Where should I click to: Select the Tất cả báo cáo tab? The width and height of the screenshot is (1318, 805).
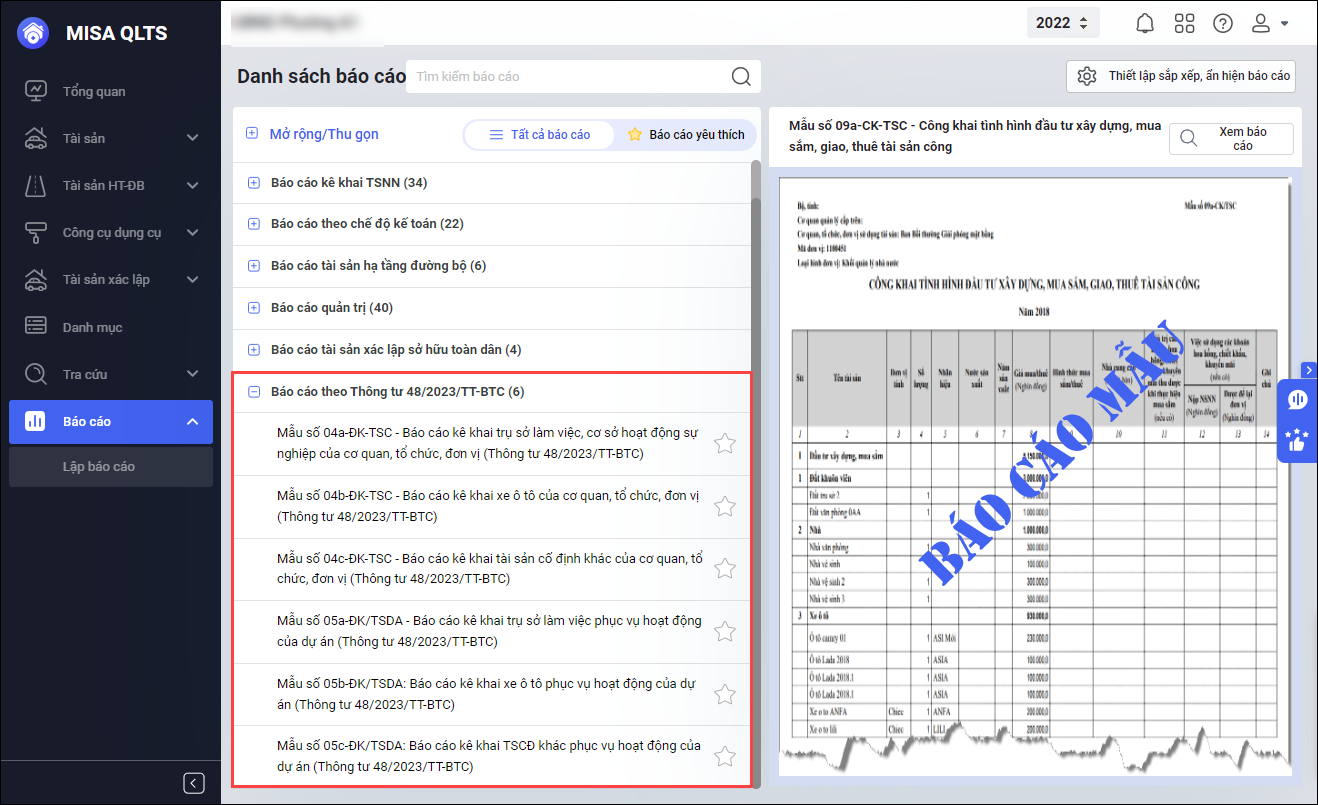pyautogui.click(x=540, y=135)
